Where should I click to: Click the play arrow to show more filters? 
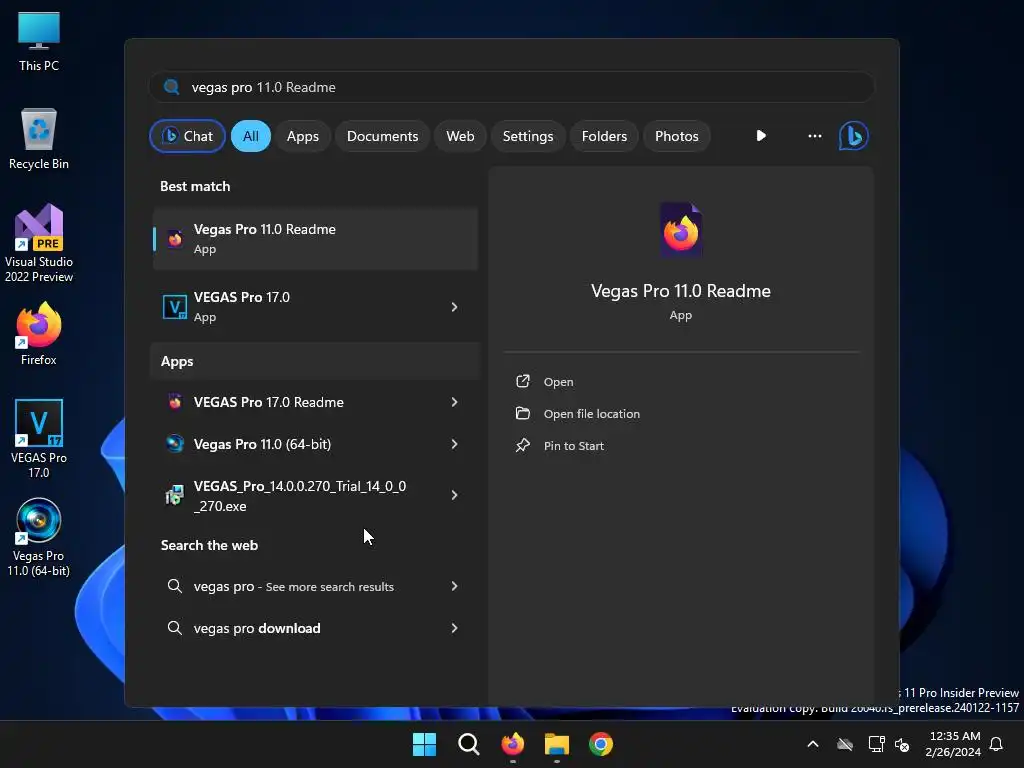coord(761,136)
